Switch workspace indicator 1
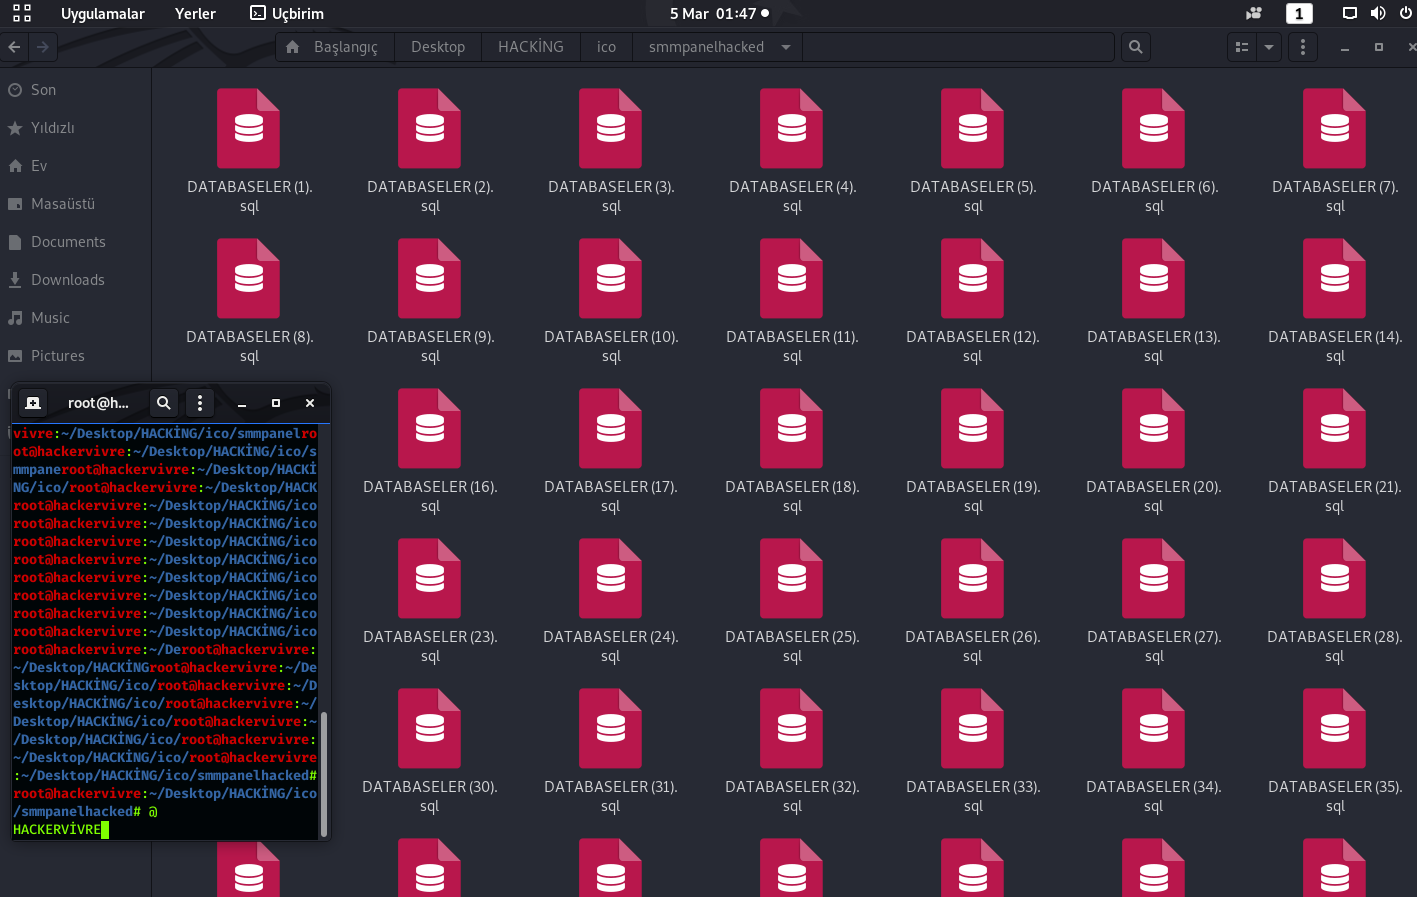This screenshot has width=1417, height=897. point(1299,13)
